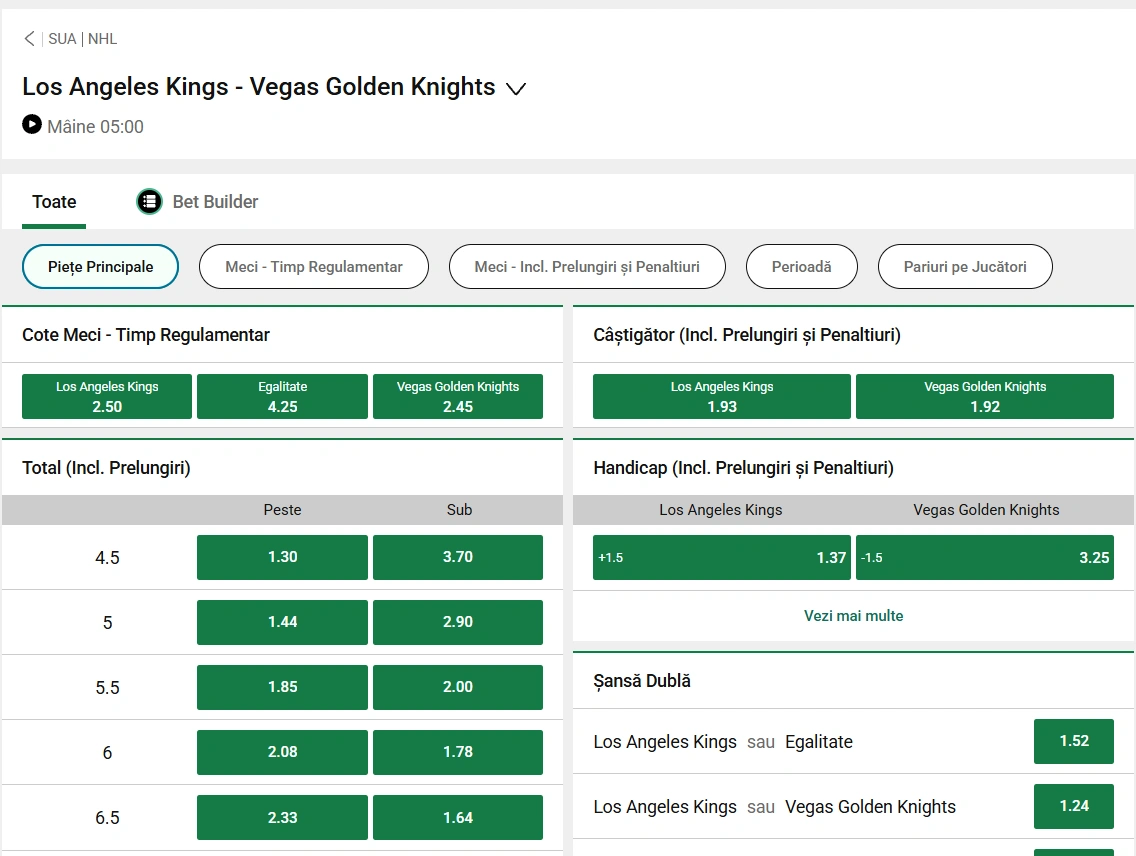Click Vezi mai multe to expand handicap options
The height and width of the screenshot is (856, 1136).
pos(853,616)
